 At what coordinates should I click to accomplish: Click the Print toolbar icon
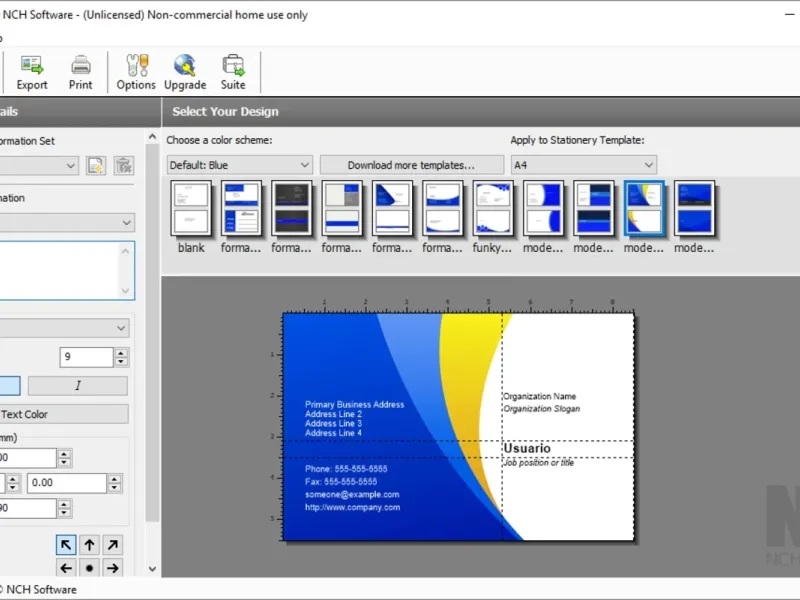[x=81, y=72]
